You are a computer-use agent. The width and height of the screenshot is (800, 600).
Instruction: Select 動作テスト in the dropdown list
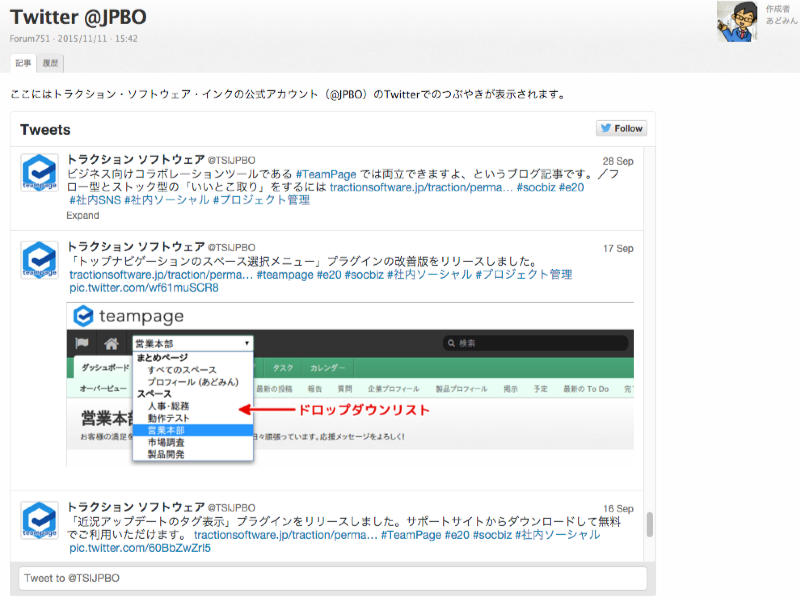point(168,418)
